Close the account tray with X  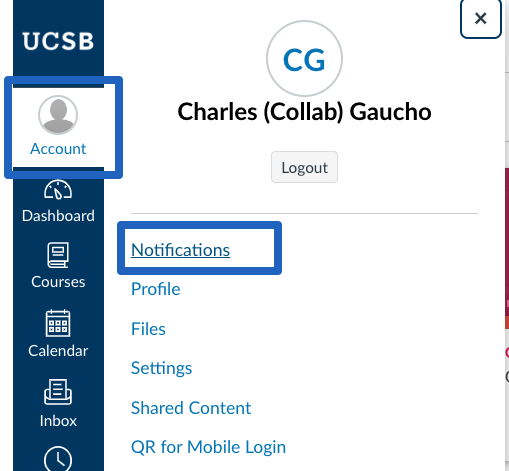point(481,18)
